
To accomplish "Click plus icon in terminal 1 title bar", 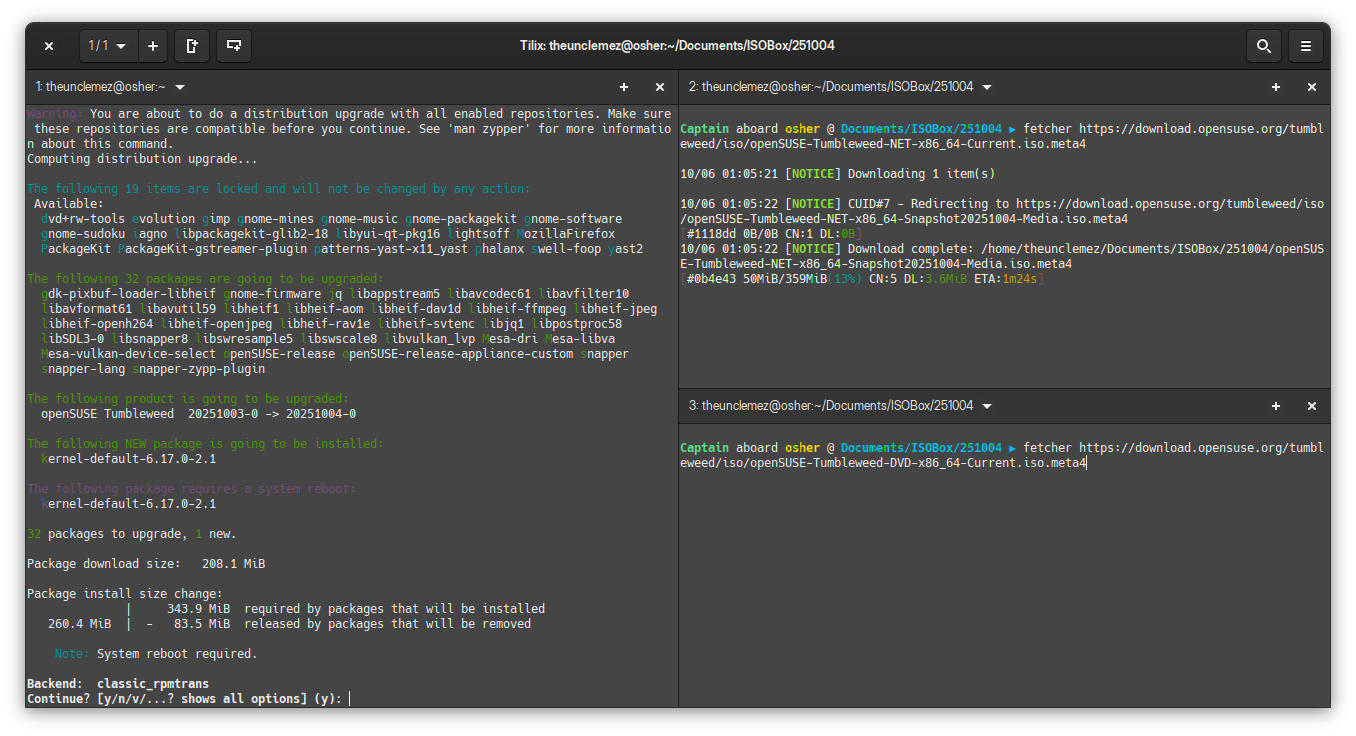I will pyautogui.click(x=624, y=88).
